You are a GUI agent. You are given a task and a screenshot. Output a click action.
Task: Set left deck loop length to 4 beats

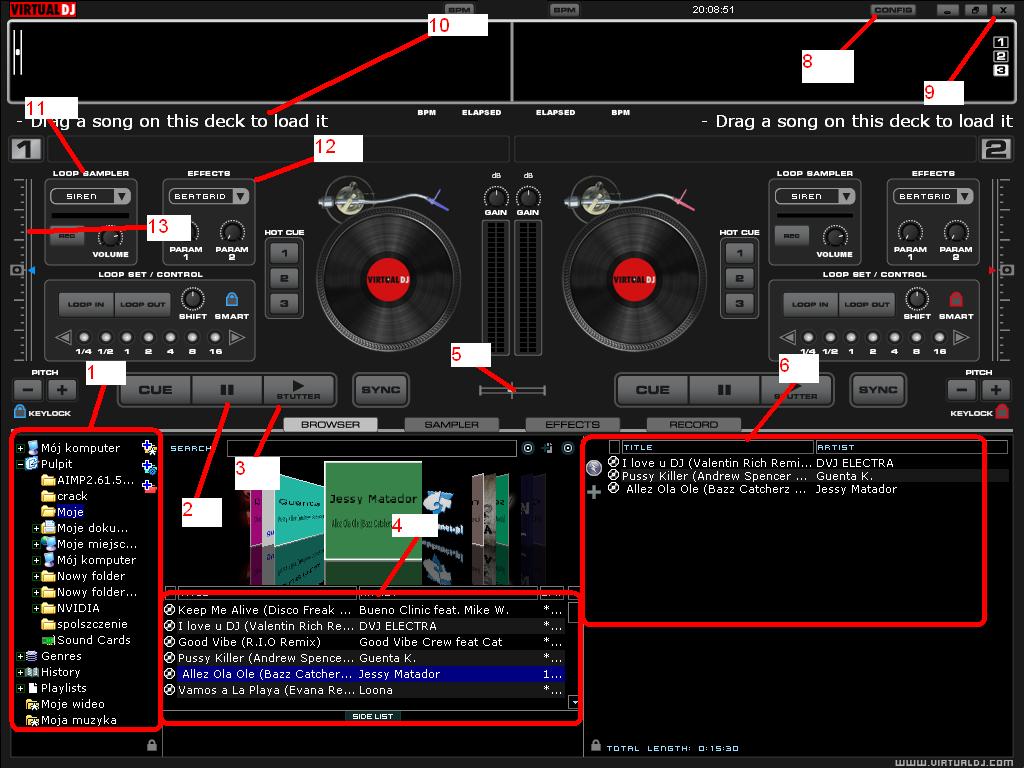(170, 338)
